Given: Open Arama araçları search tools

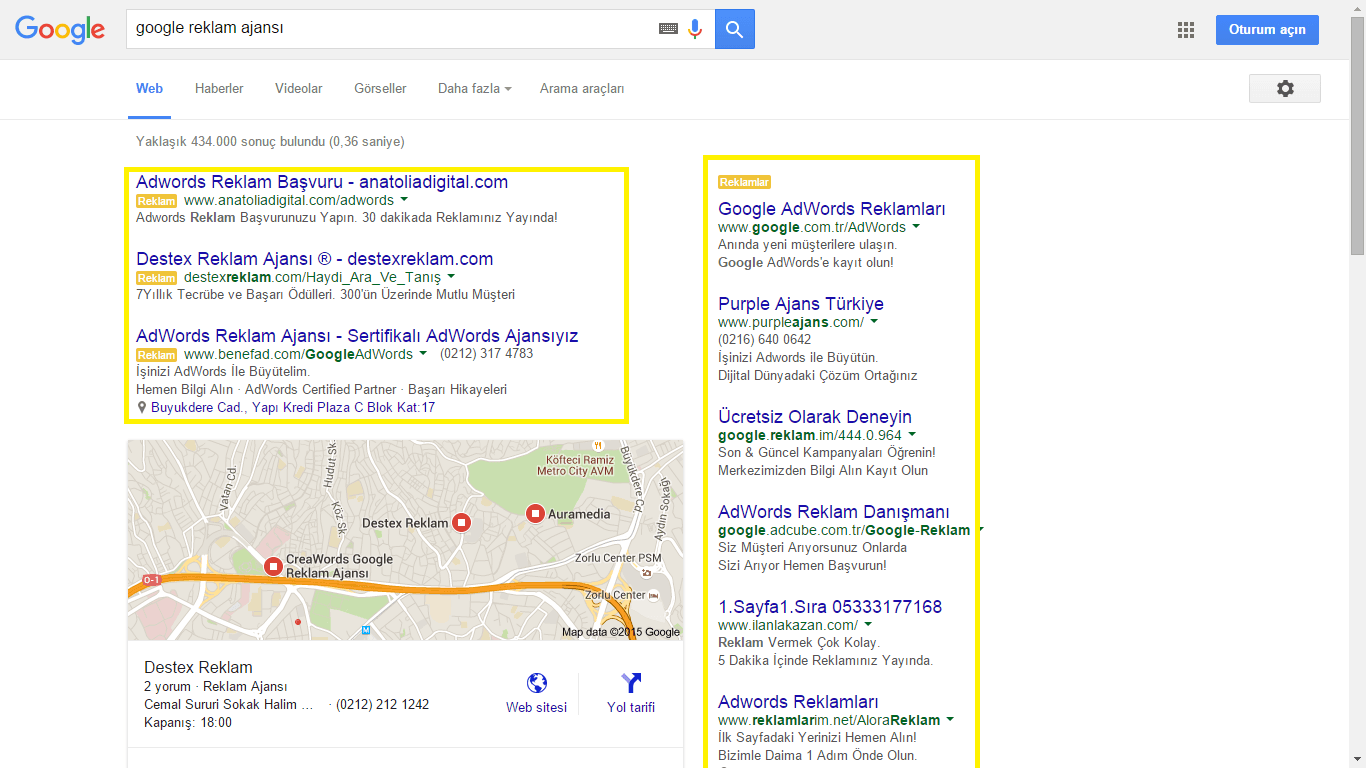Looking at the screenshot, I should point(582,88).
